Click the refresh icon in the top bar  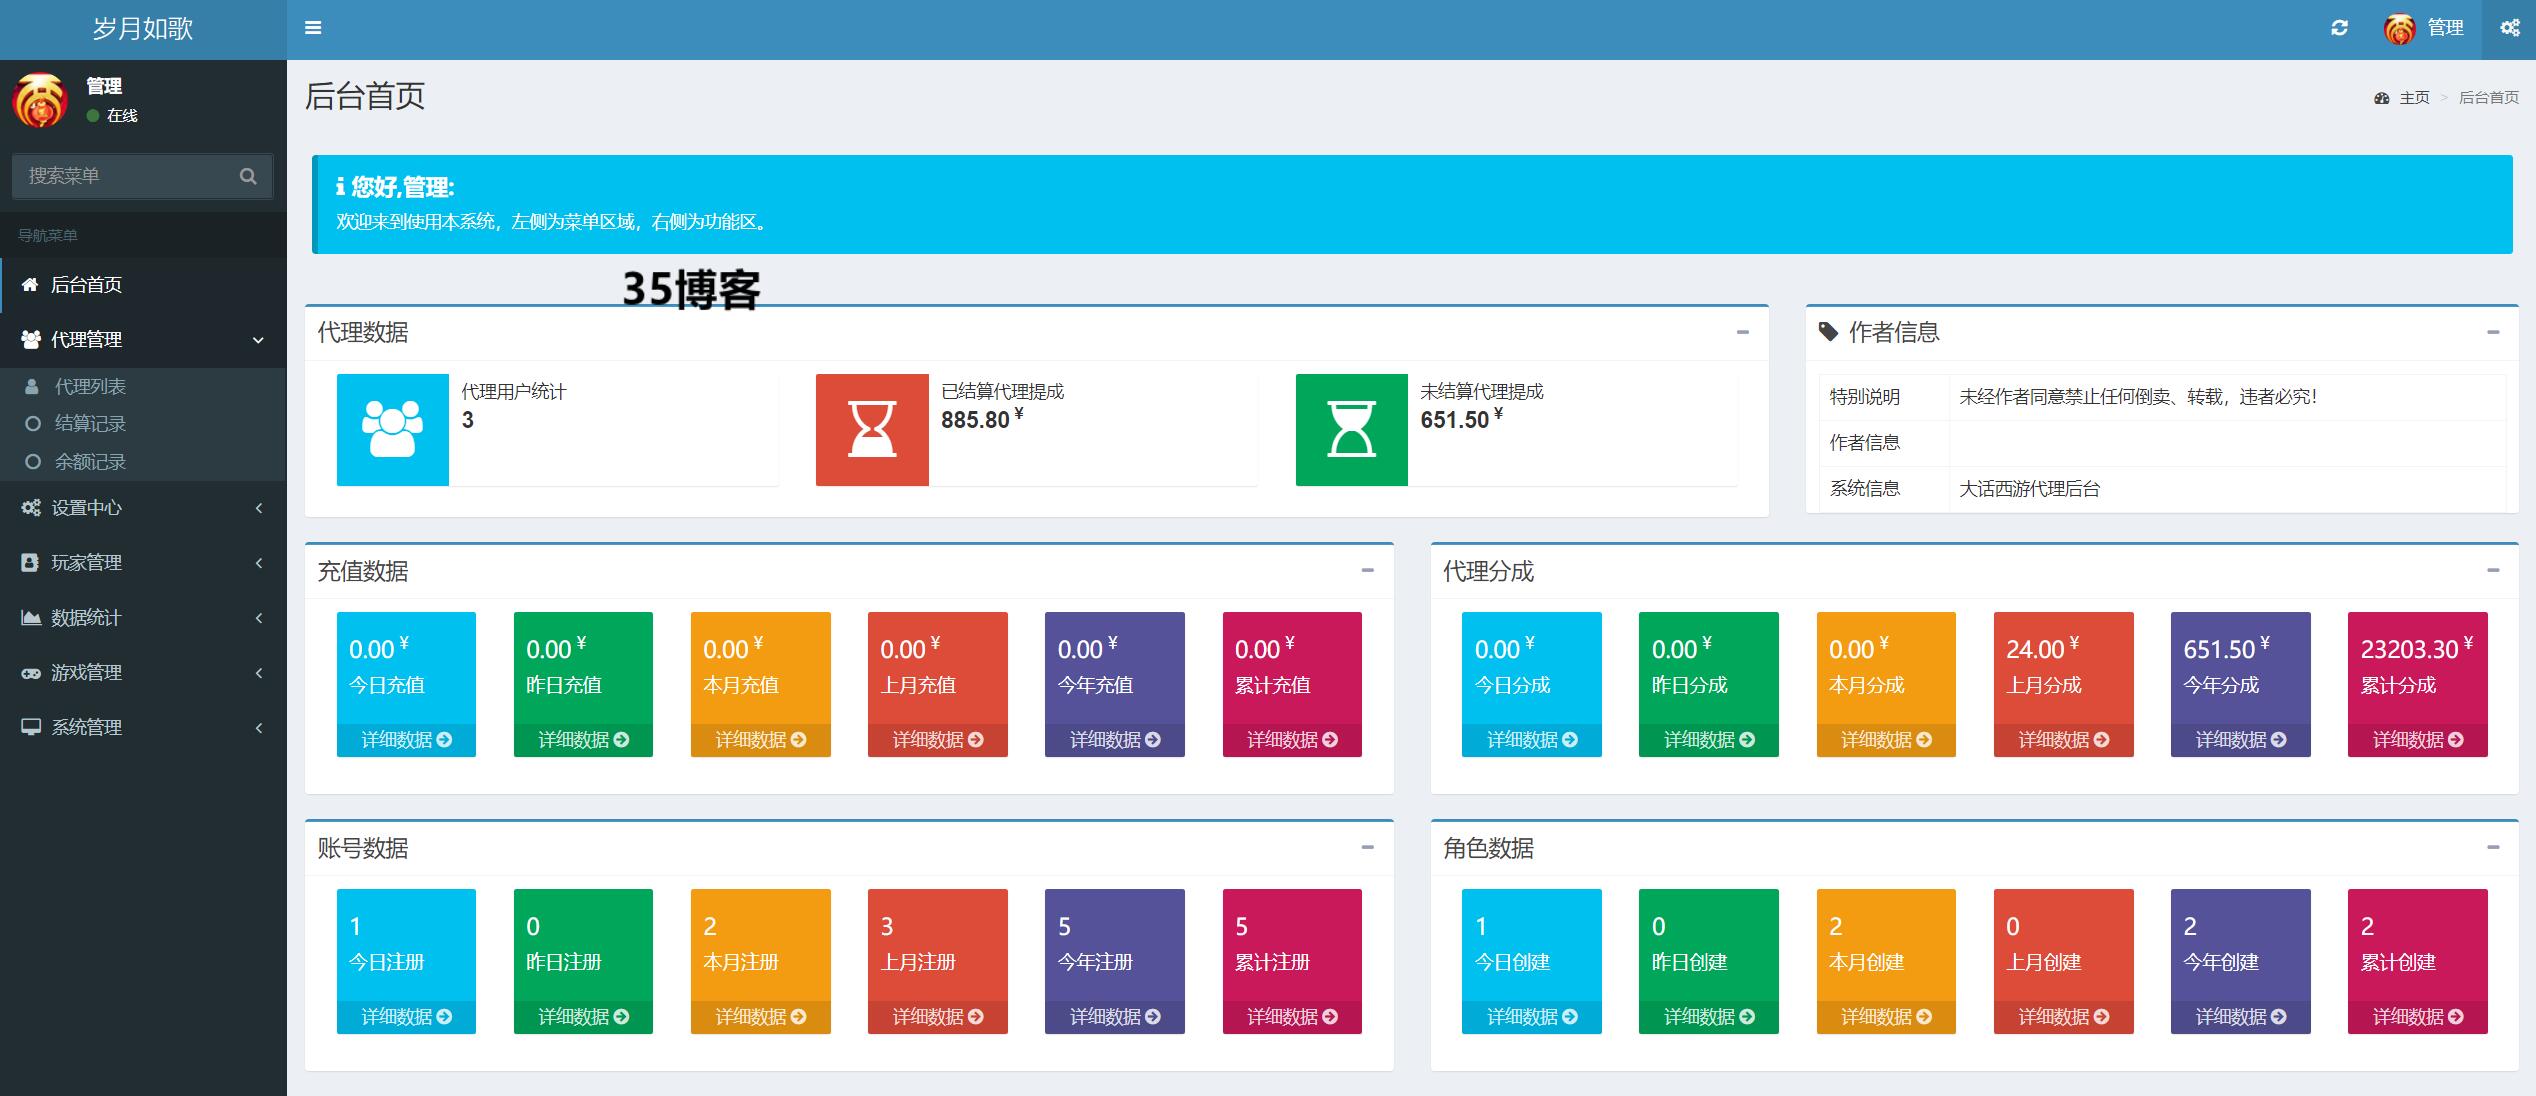coord(2339,28)
